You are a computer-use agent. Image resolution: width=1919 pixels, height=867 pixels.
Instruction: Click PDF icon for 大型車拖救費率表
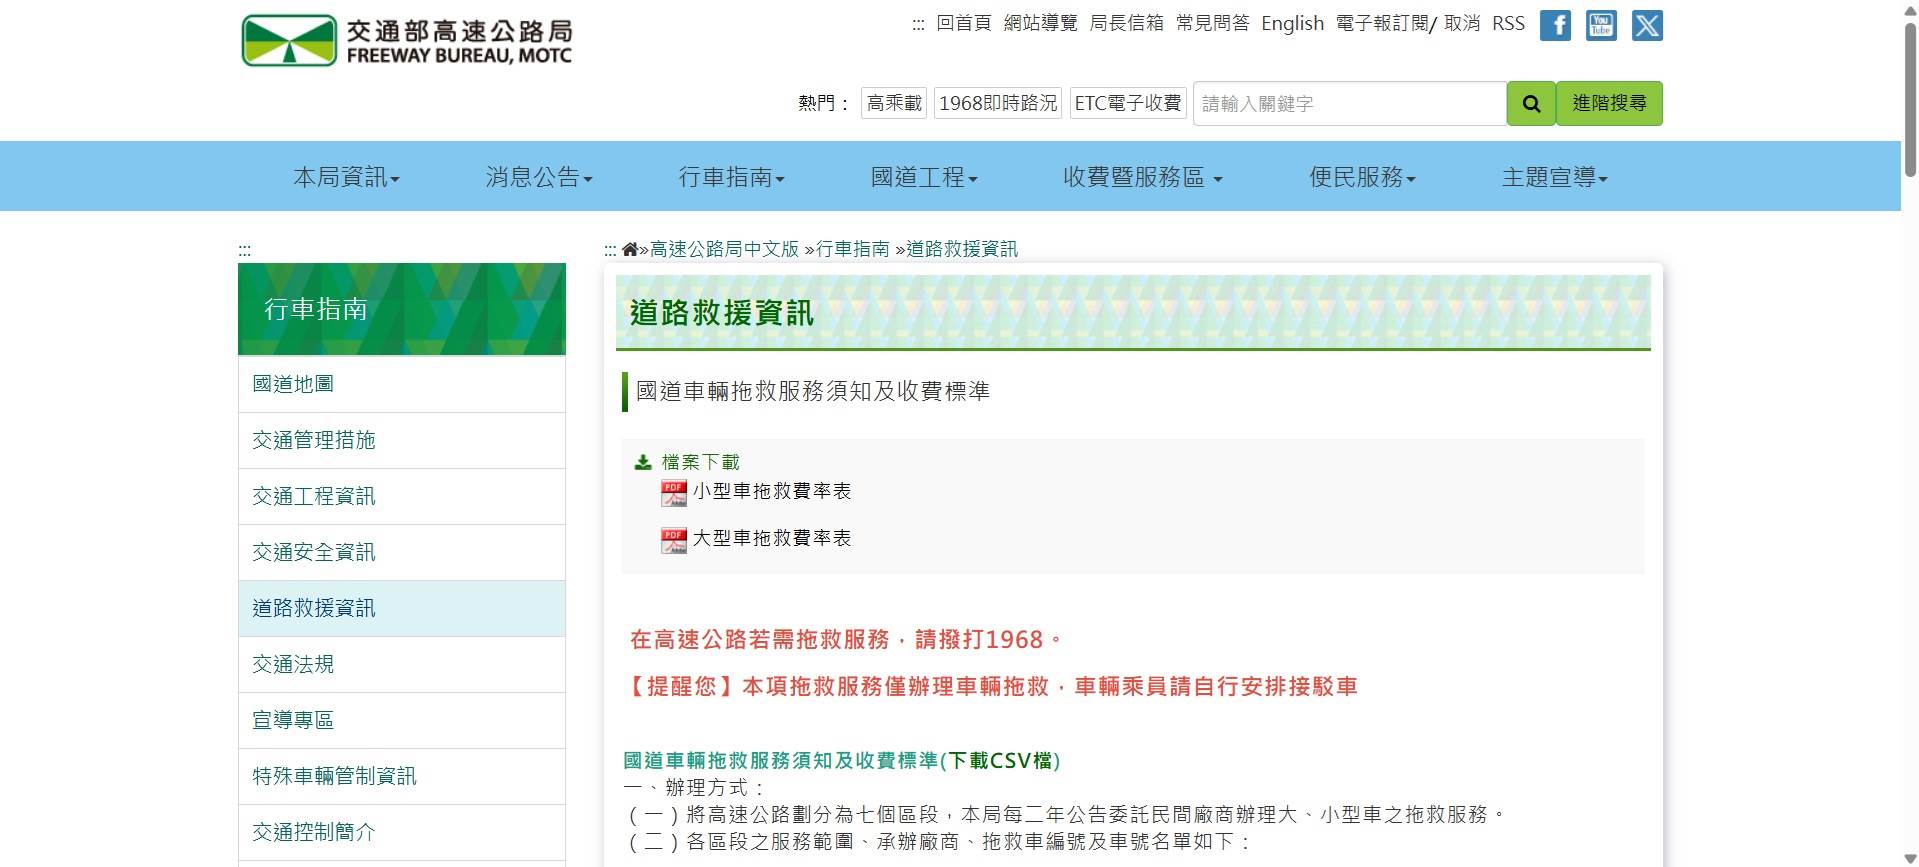coord(673,540)
